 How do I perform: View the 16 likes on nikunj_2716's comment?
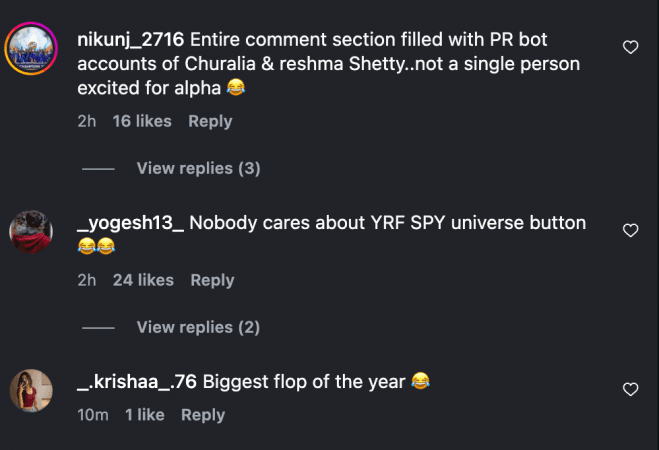(x=142, y=121)
